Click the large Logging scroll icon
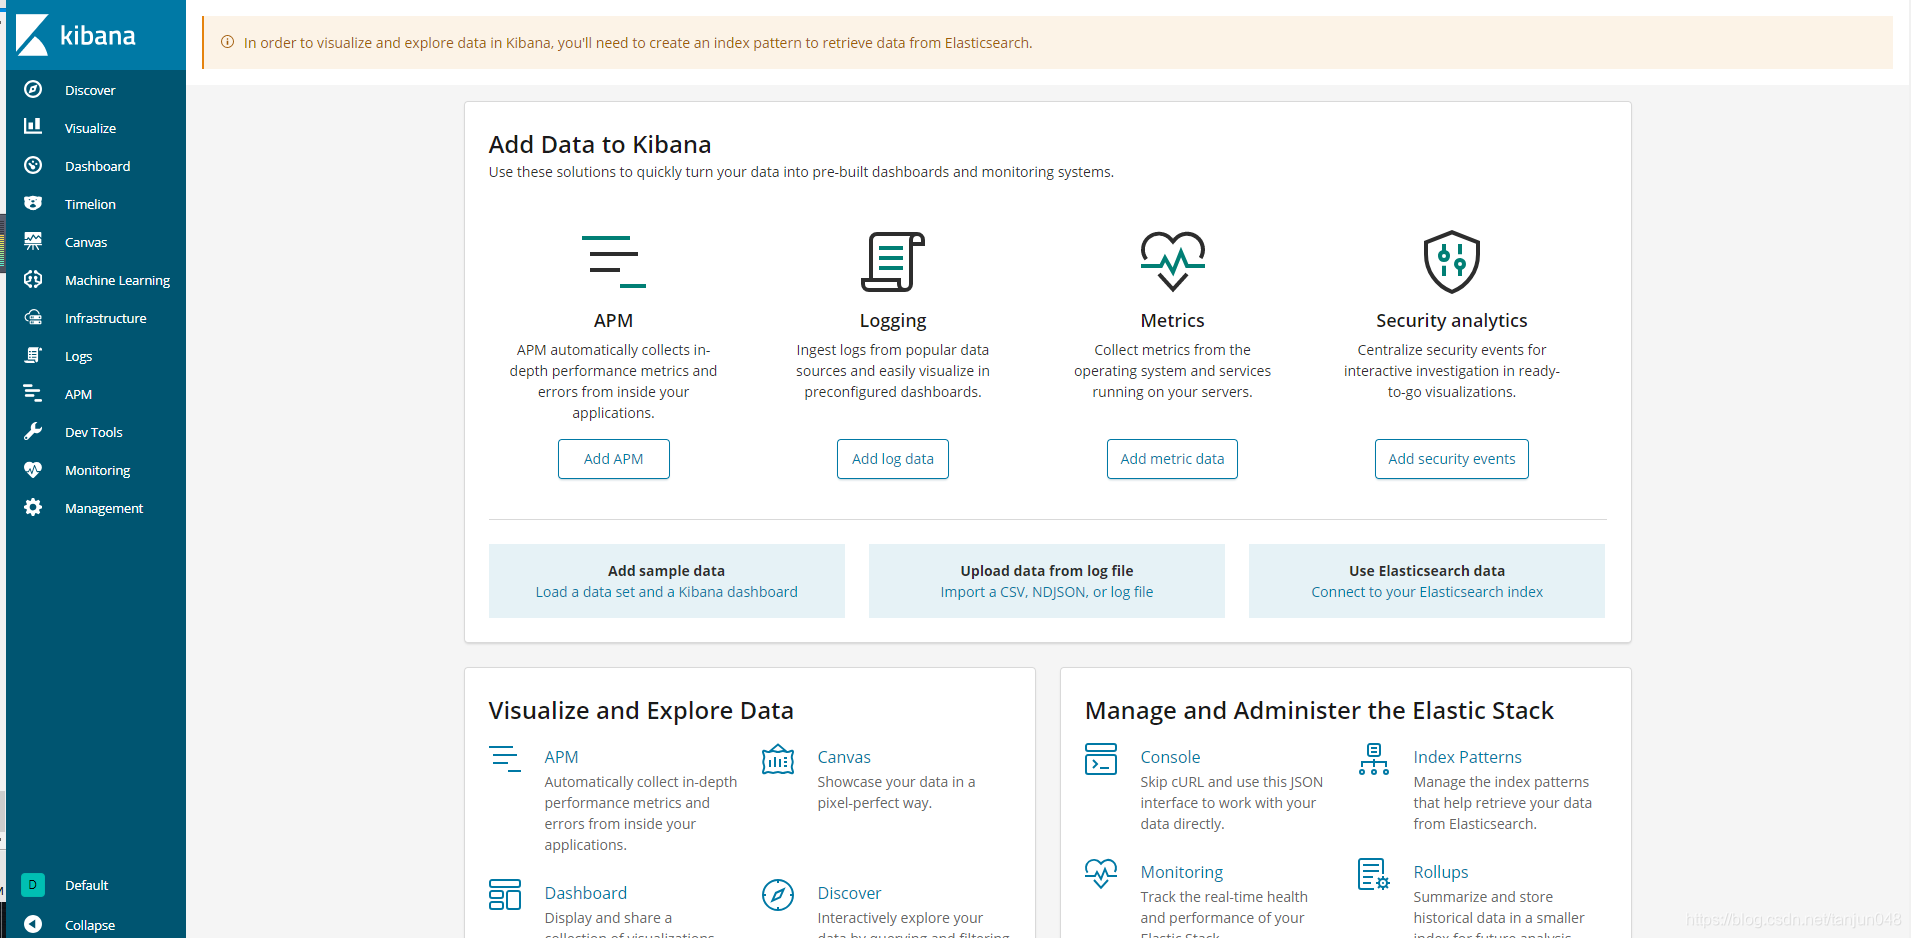This screenshot has width=1911, height=938. coord(893,262)
